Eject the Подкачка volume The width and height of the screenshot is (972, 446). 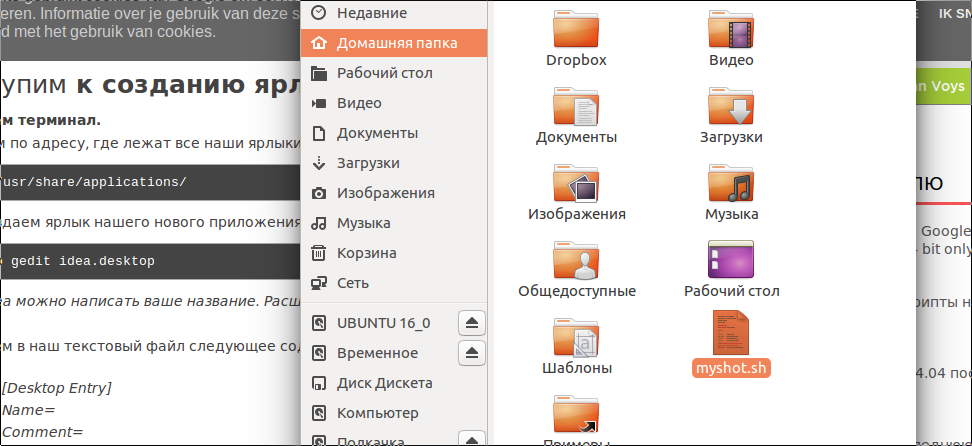coord(472,438)
